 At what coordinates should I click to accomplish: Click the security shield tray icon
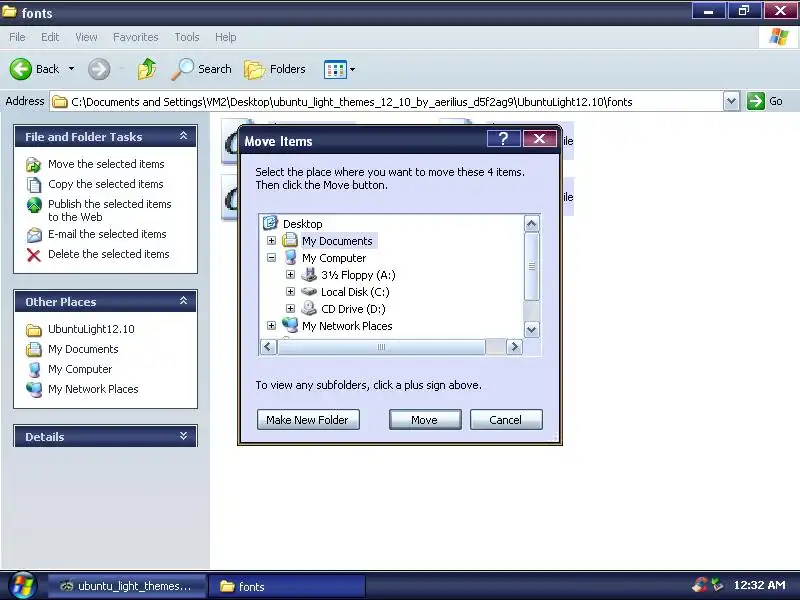(700, 585)
